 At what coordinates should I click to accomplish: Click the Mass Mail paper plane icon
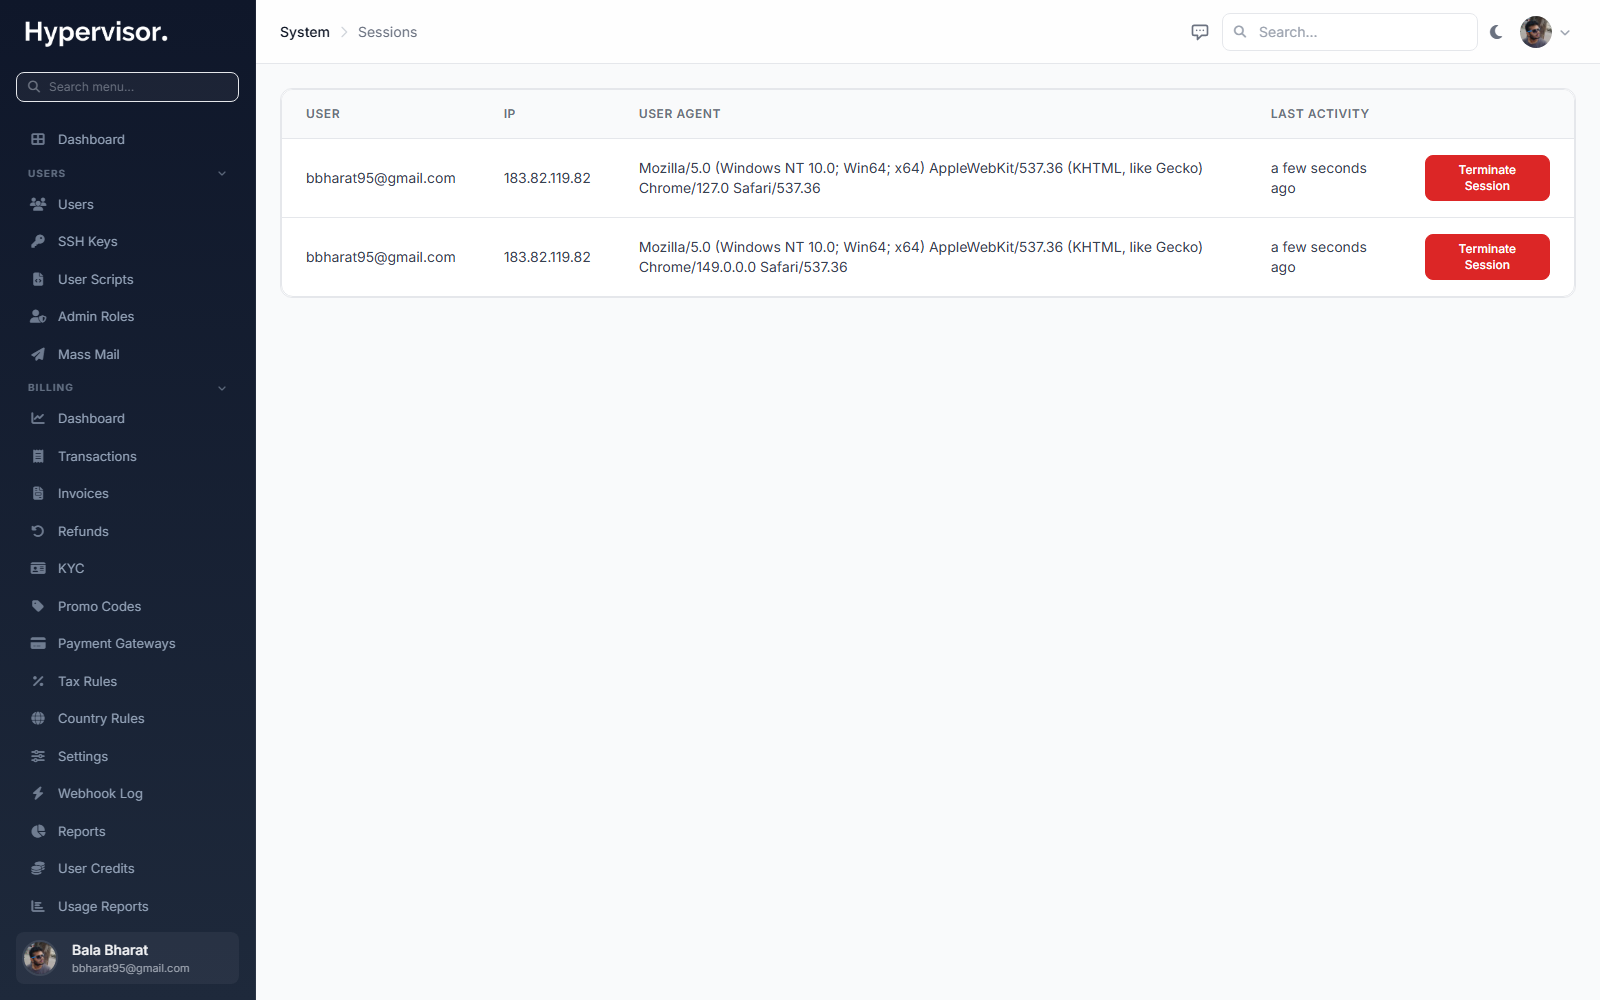(x=38, y=354)
